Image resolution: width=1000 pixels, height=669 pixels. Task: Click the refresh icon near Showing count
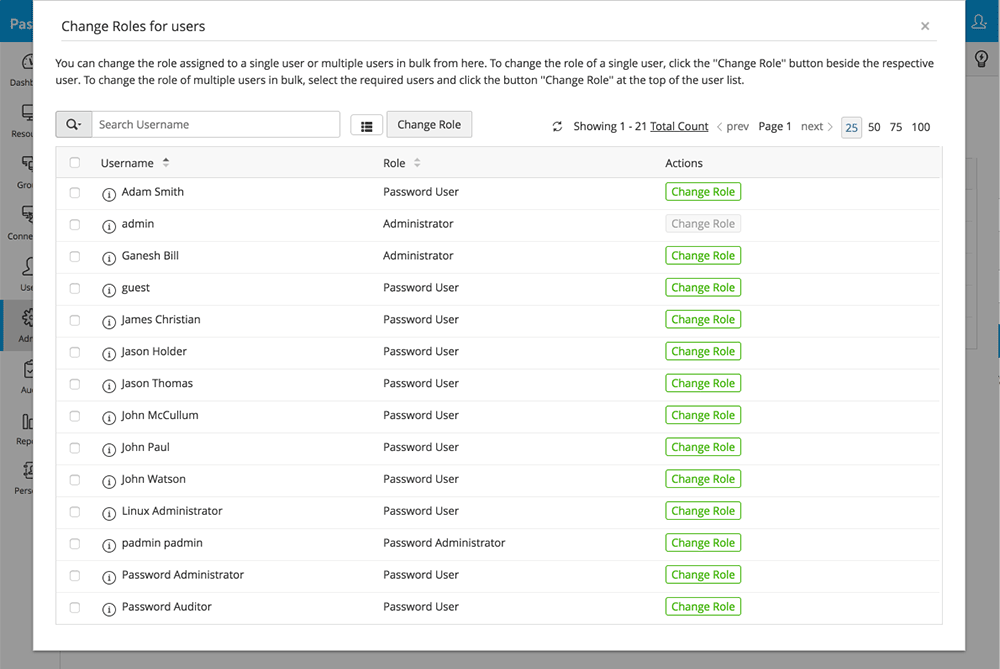[x=557, y=127]
